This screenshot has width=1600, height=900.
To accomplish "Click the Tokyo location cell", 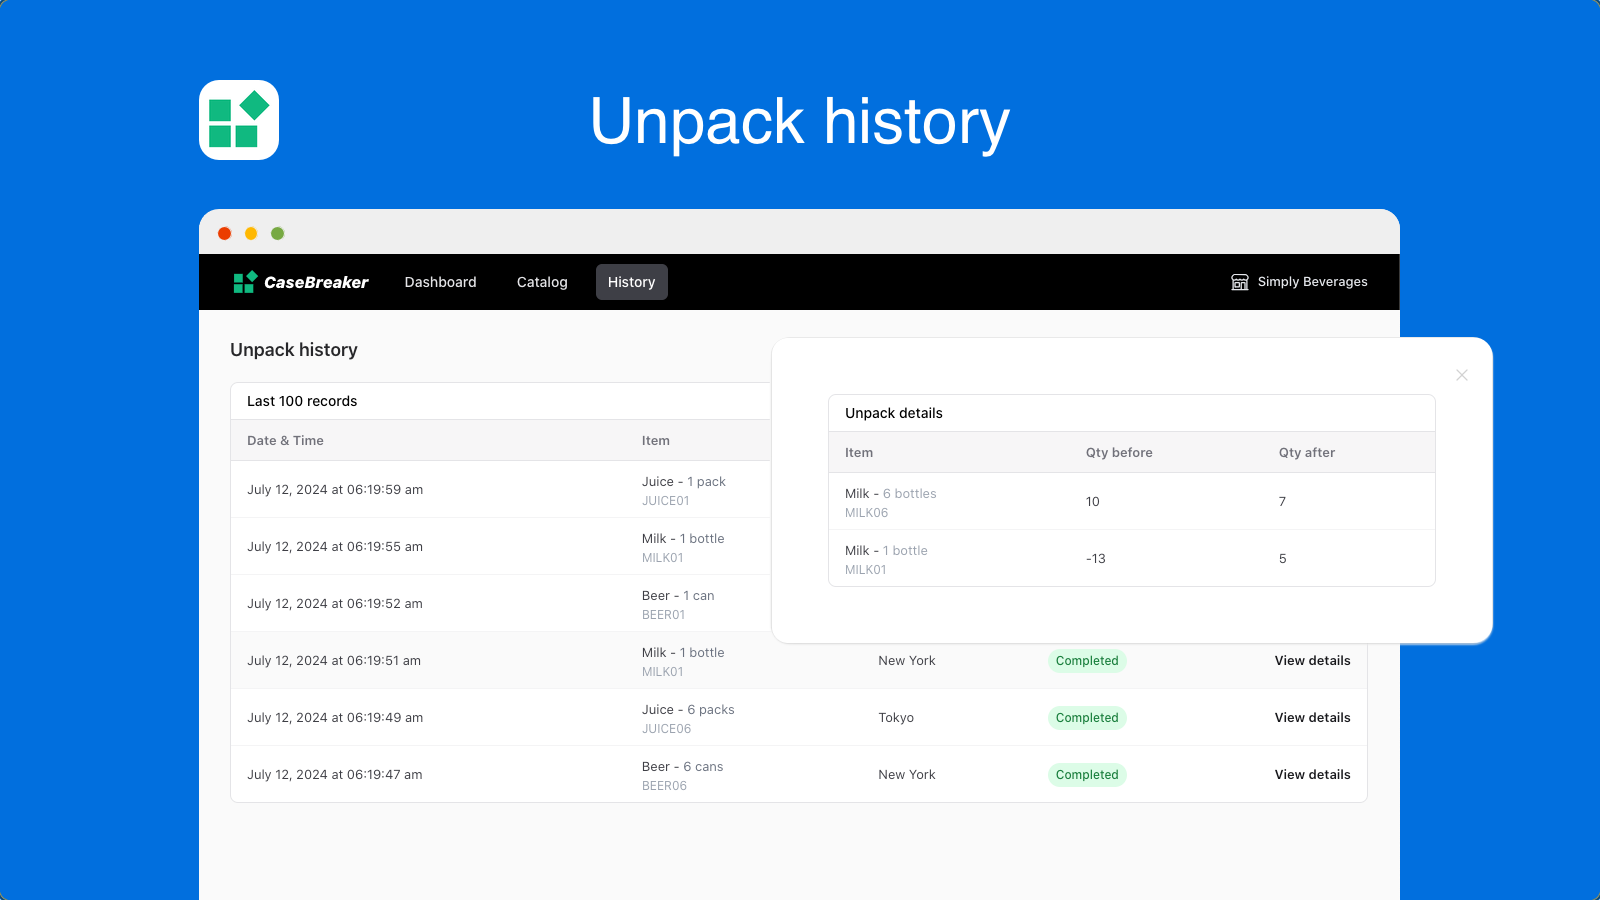I will pos(896,718).
